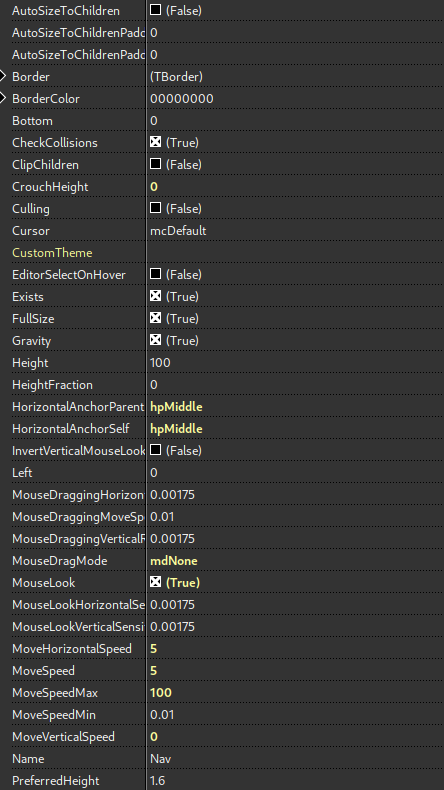Enable the ClipChildren checkbox
The image size is (444, 790).
pyautogui.click(x=155, y=164)
